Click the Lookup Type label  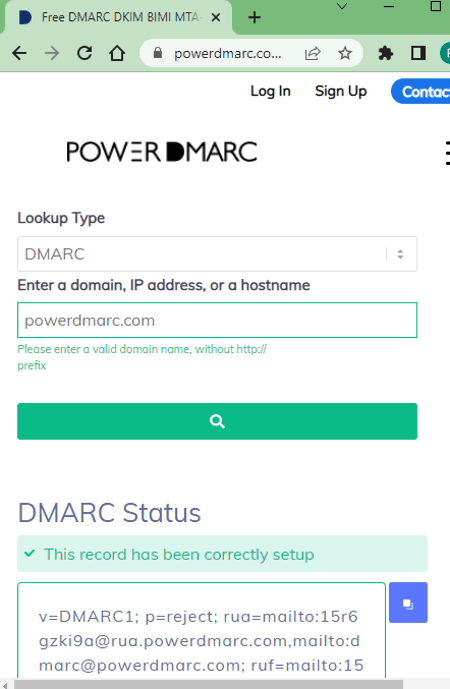[61, 218]
